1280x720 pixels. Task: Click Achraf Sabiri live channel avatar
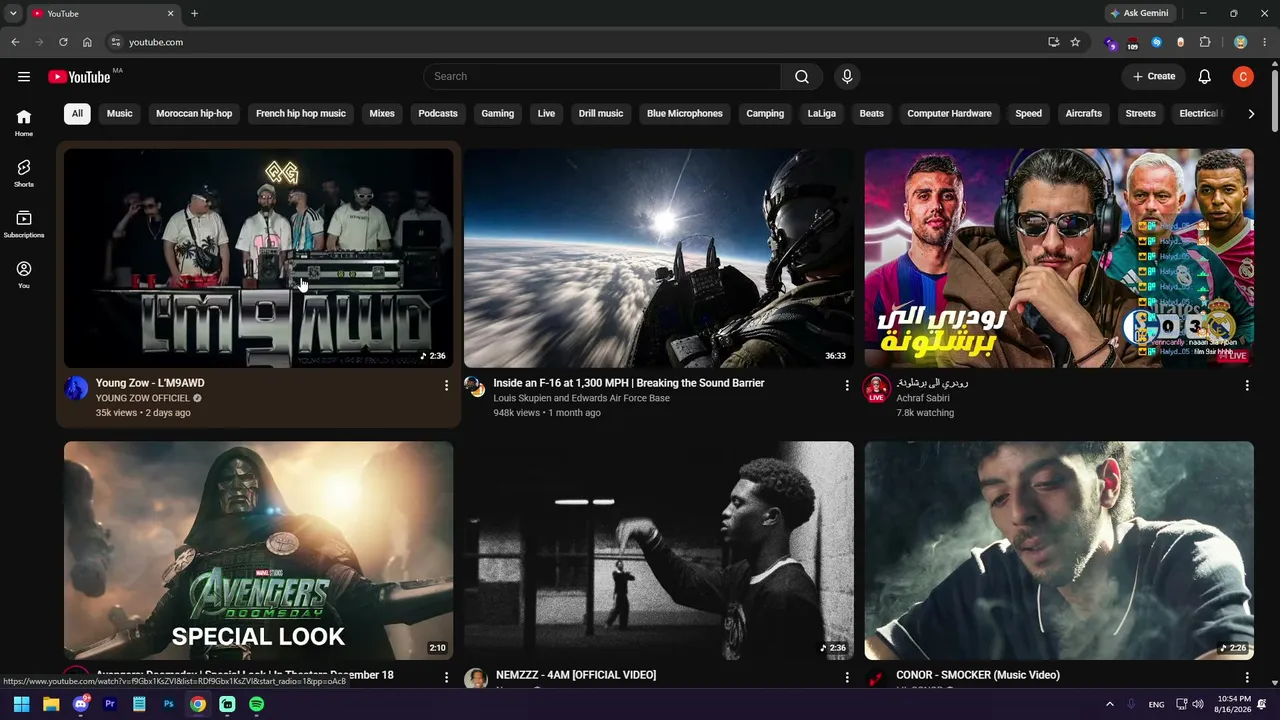coord(876,388)
